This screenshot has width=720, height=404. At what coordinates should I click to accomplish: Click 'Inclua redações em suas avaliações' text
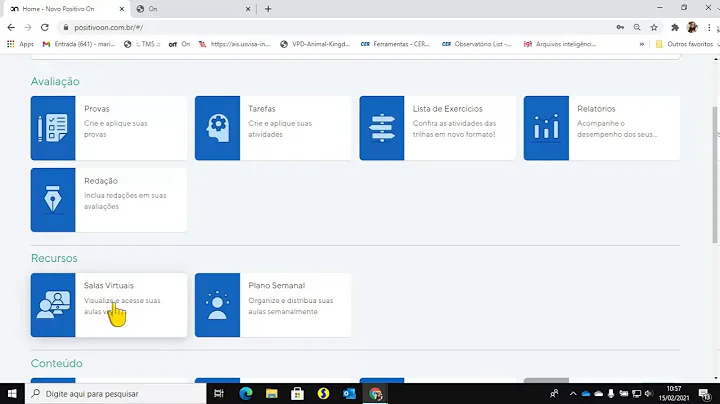point(125,201)
